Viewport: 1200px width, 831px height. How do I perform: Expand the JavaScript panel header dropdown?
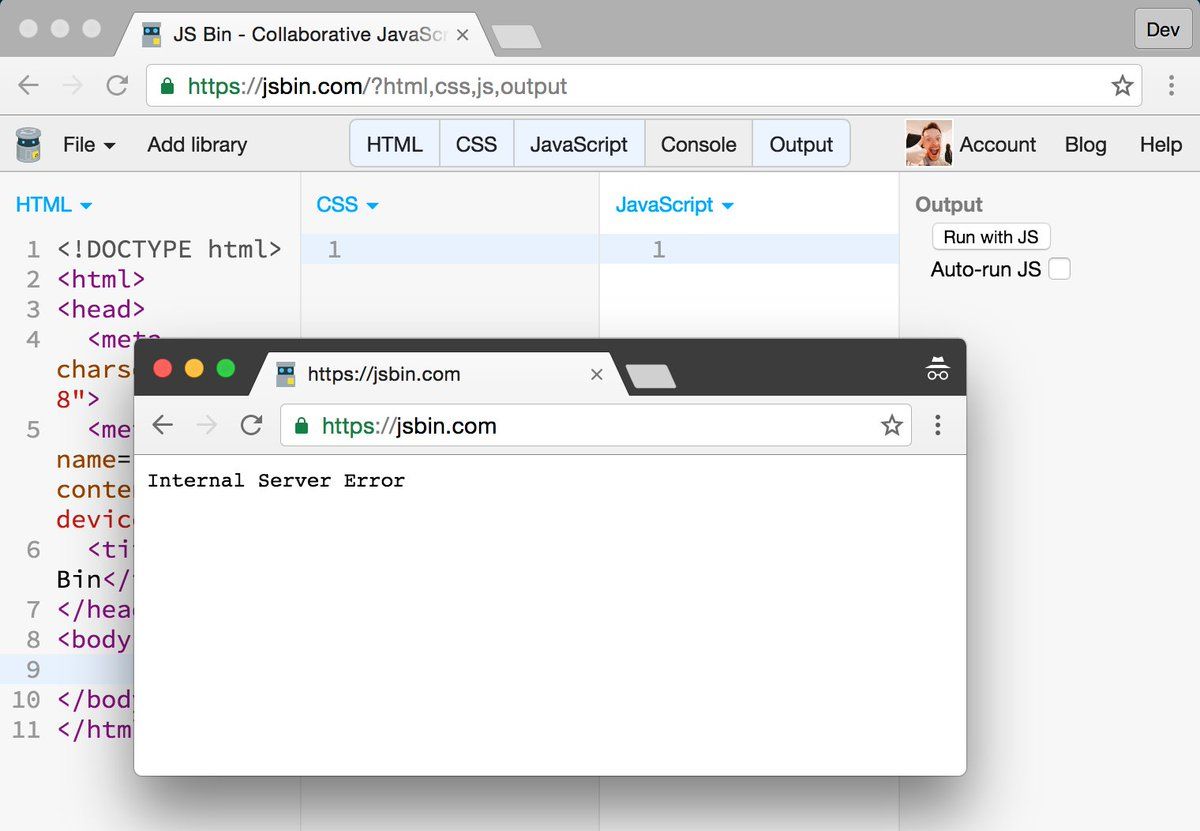(675, 205)
